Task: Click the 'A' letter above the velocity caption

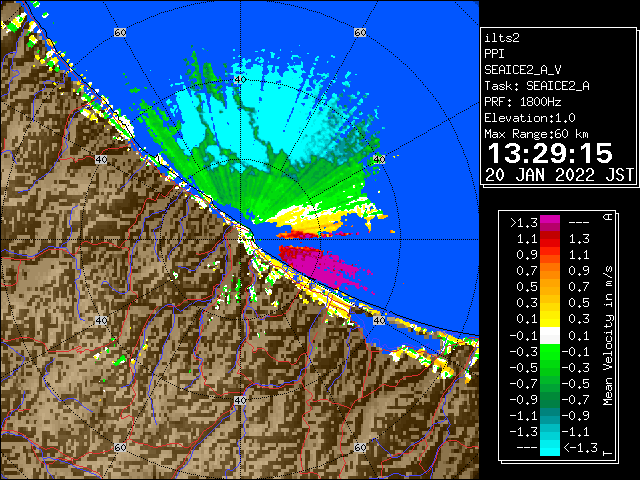Action: (x=608, y=217)
